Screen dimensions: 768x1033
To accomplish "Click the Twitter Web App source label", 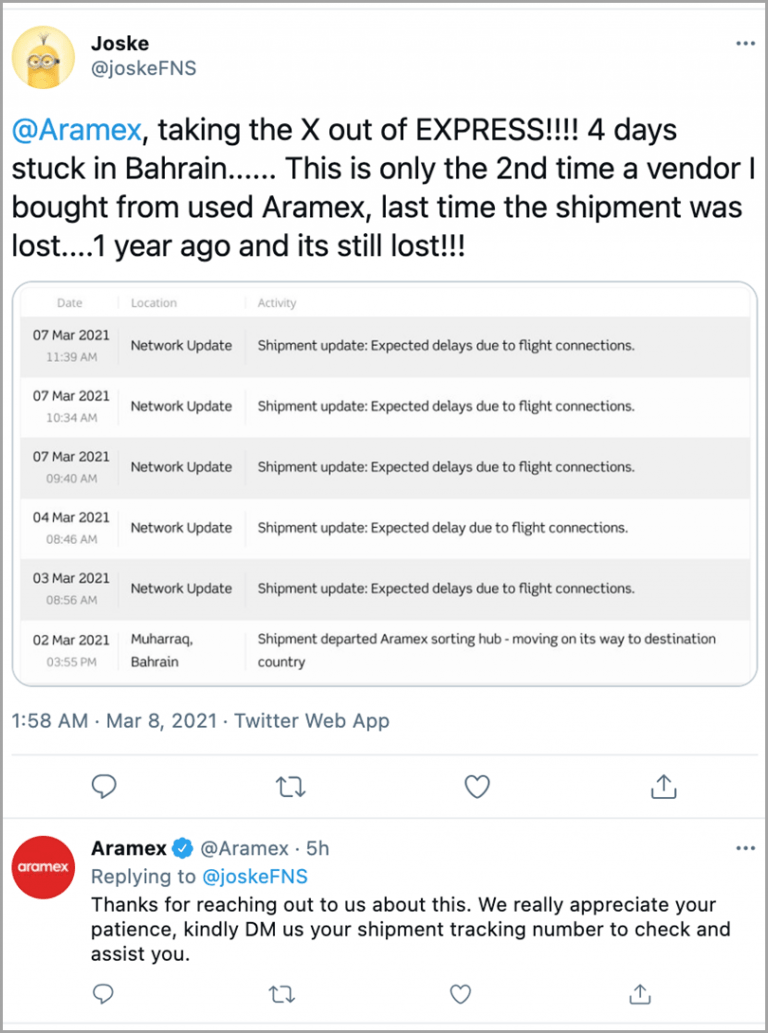I will tap(312, 720).
